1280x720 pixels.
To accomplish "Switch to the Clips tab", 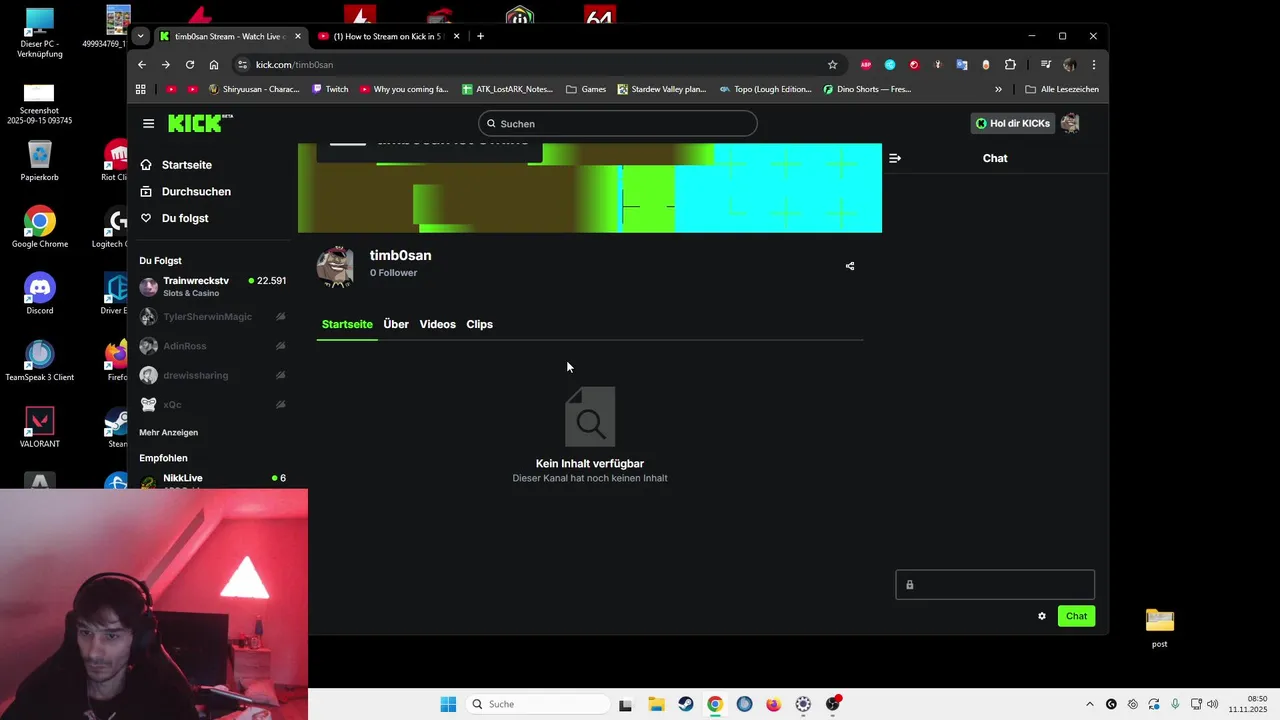I will click(479, 324).
